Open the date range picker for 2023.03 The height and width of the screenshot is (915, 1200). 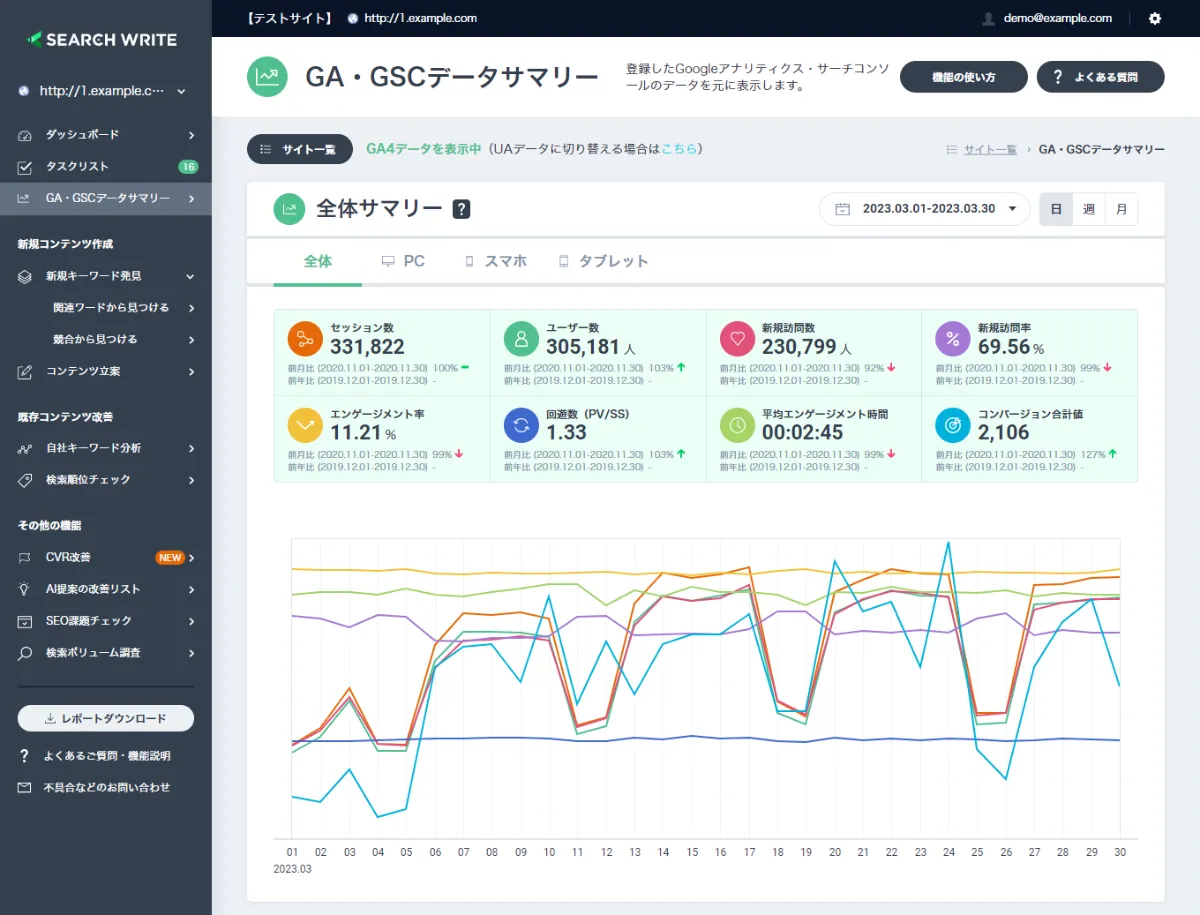tap(924, 209)
